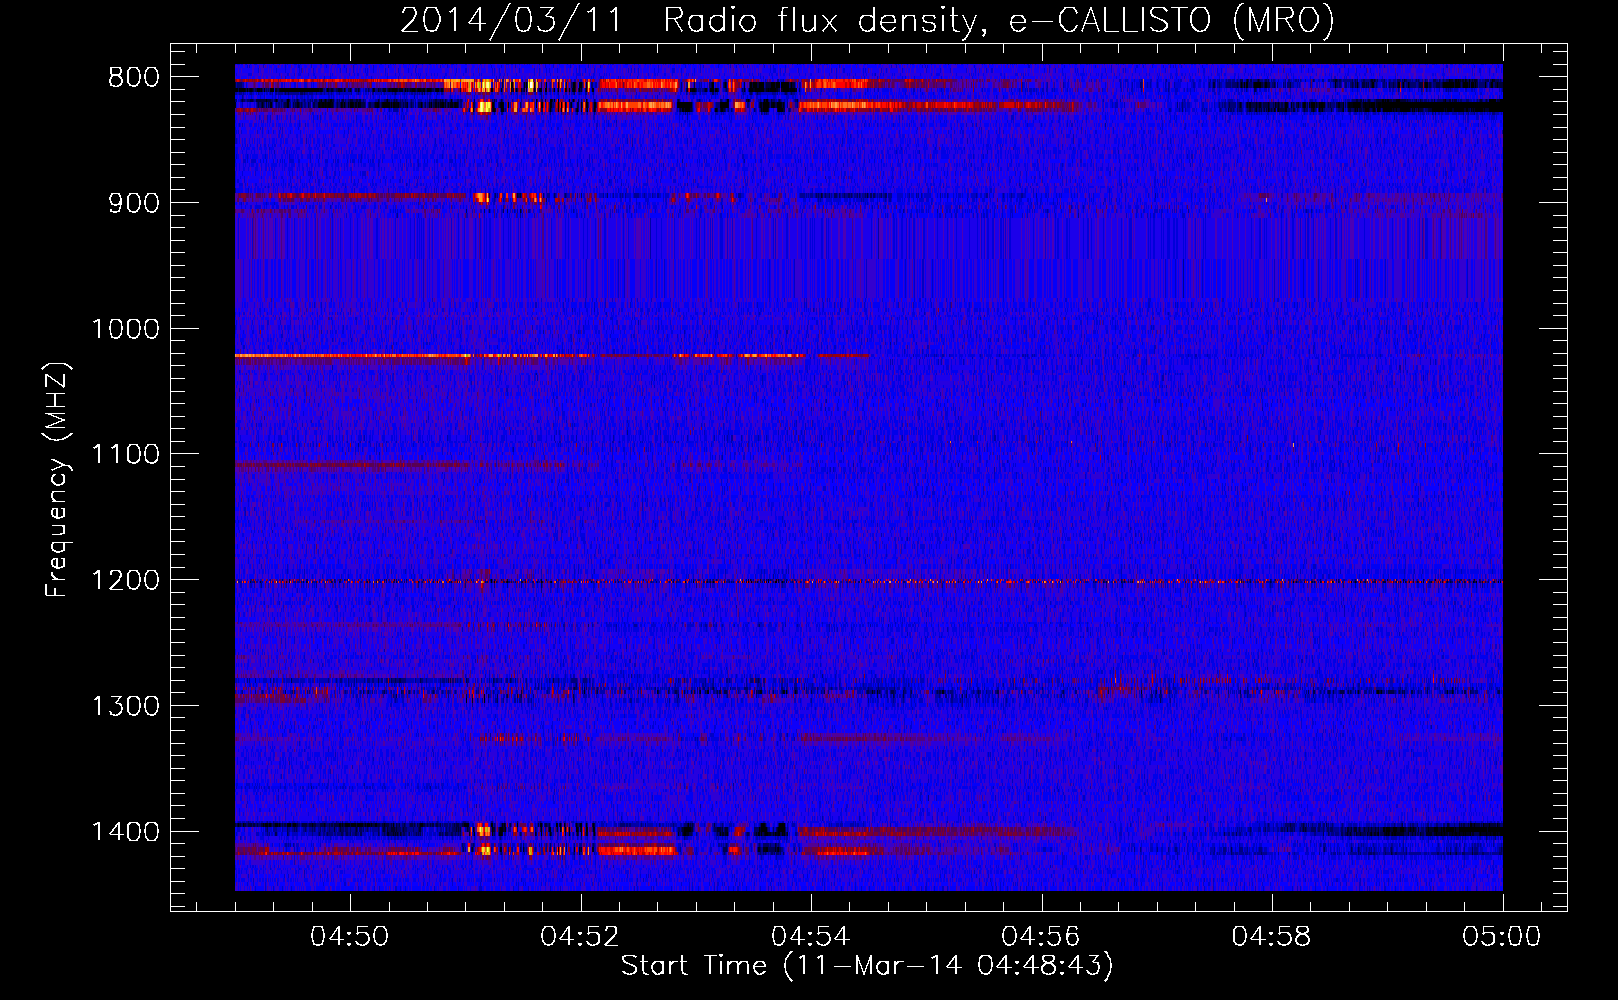
Task: Click the 1300 frequency tick label
Action: [125, 706]
